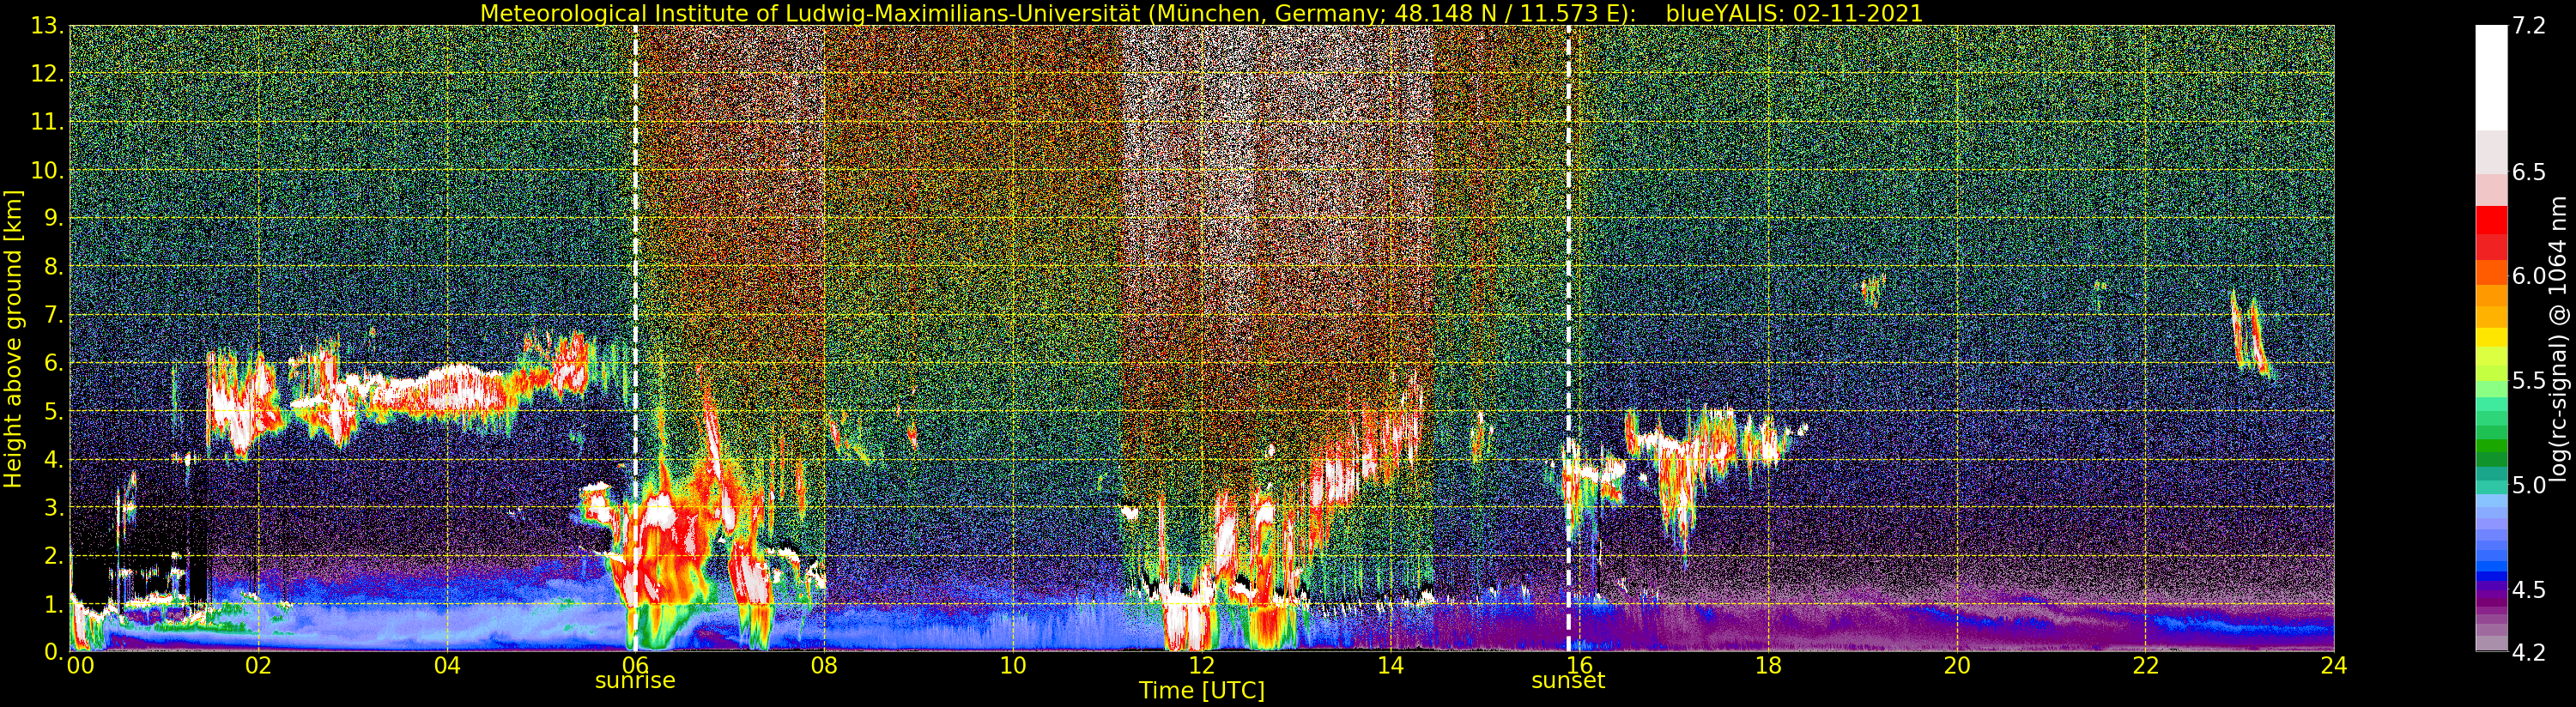2576x707 pixels.
Task: Click the "11." height axis tick label
Action: (x=47, y=122)
